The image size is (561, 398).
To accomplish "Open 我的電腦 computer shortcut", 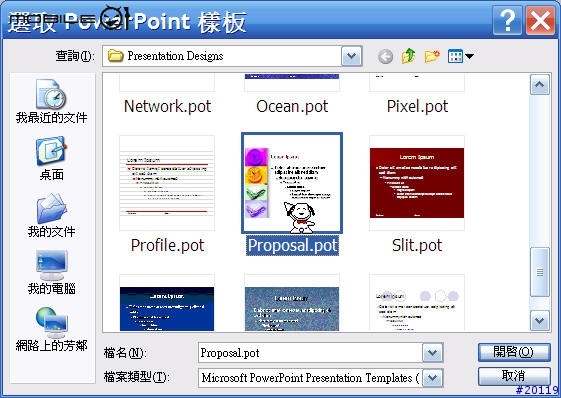I will point(51,273).
